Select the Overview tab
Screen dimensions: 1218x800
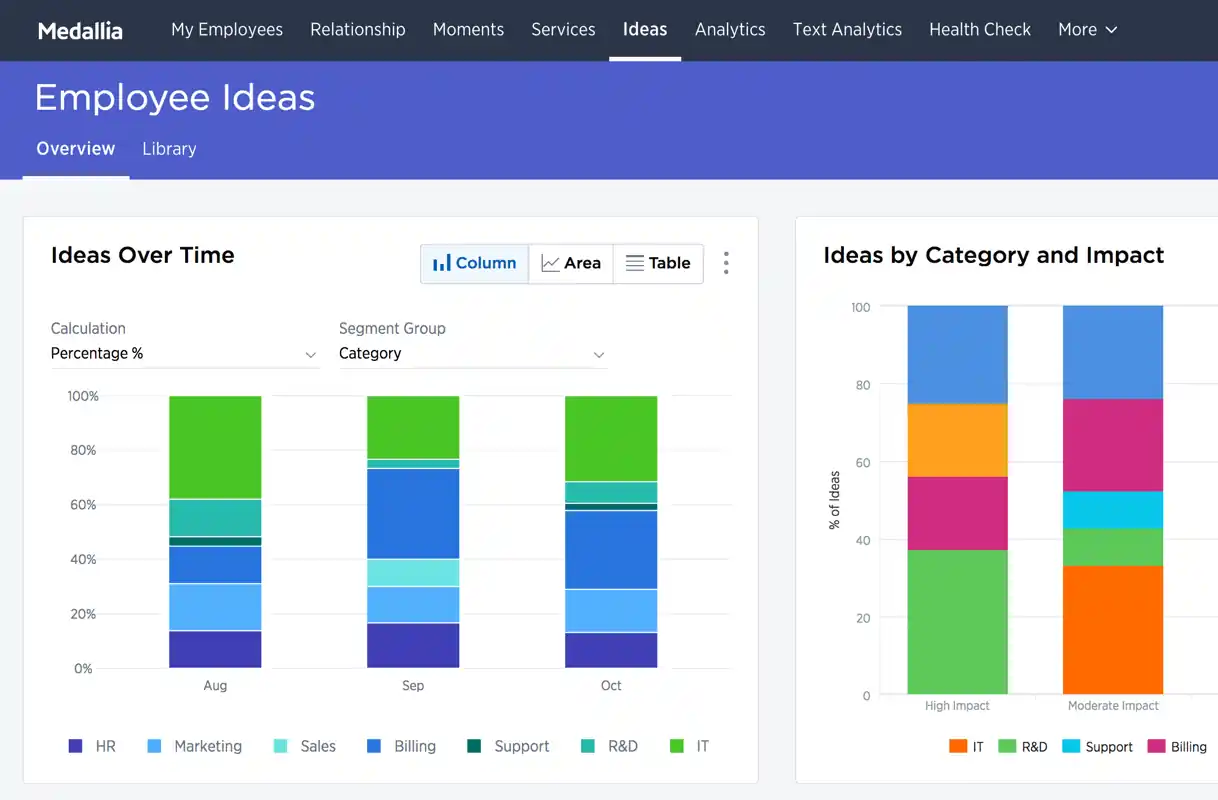[76, 149]
